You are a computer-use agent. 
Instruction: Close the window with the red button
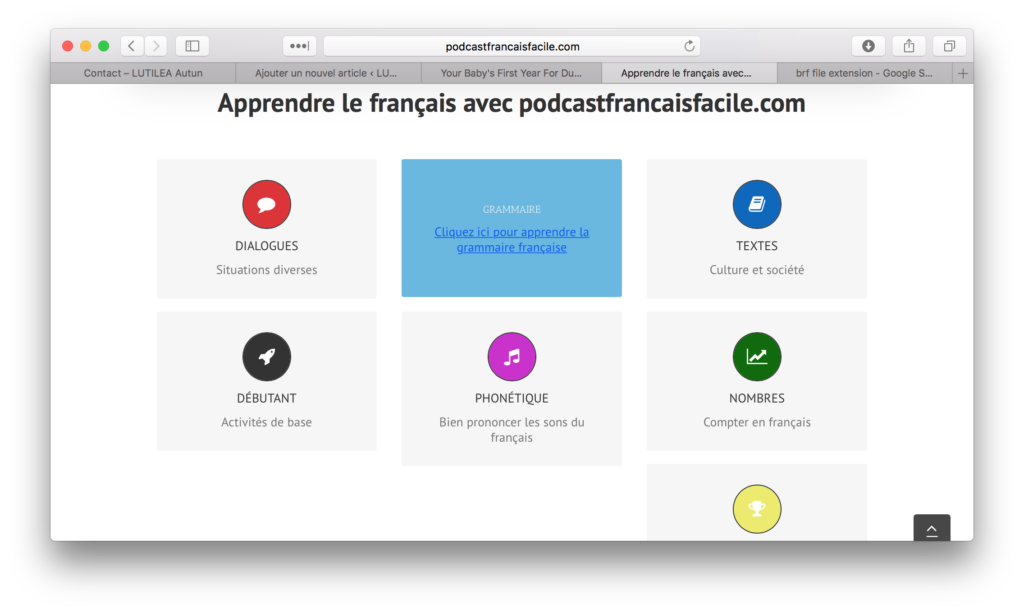point(67,46)
